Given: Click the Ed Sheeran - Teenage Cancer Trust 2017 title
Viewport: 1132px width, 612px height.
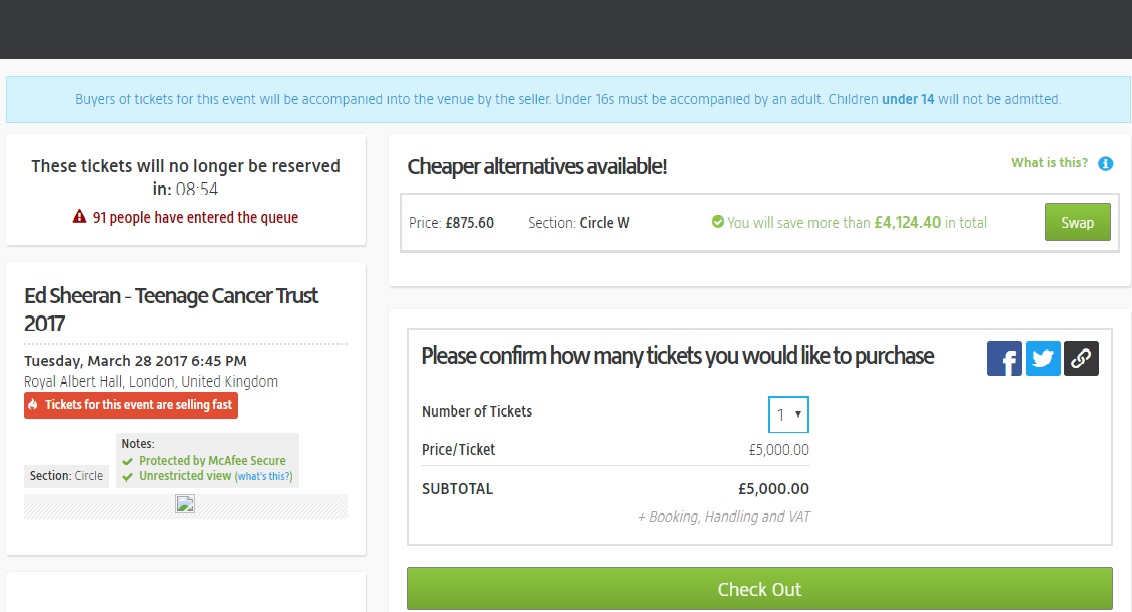Looking at the screenshot, I should tap(170, 309).
